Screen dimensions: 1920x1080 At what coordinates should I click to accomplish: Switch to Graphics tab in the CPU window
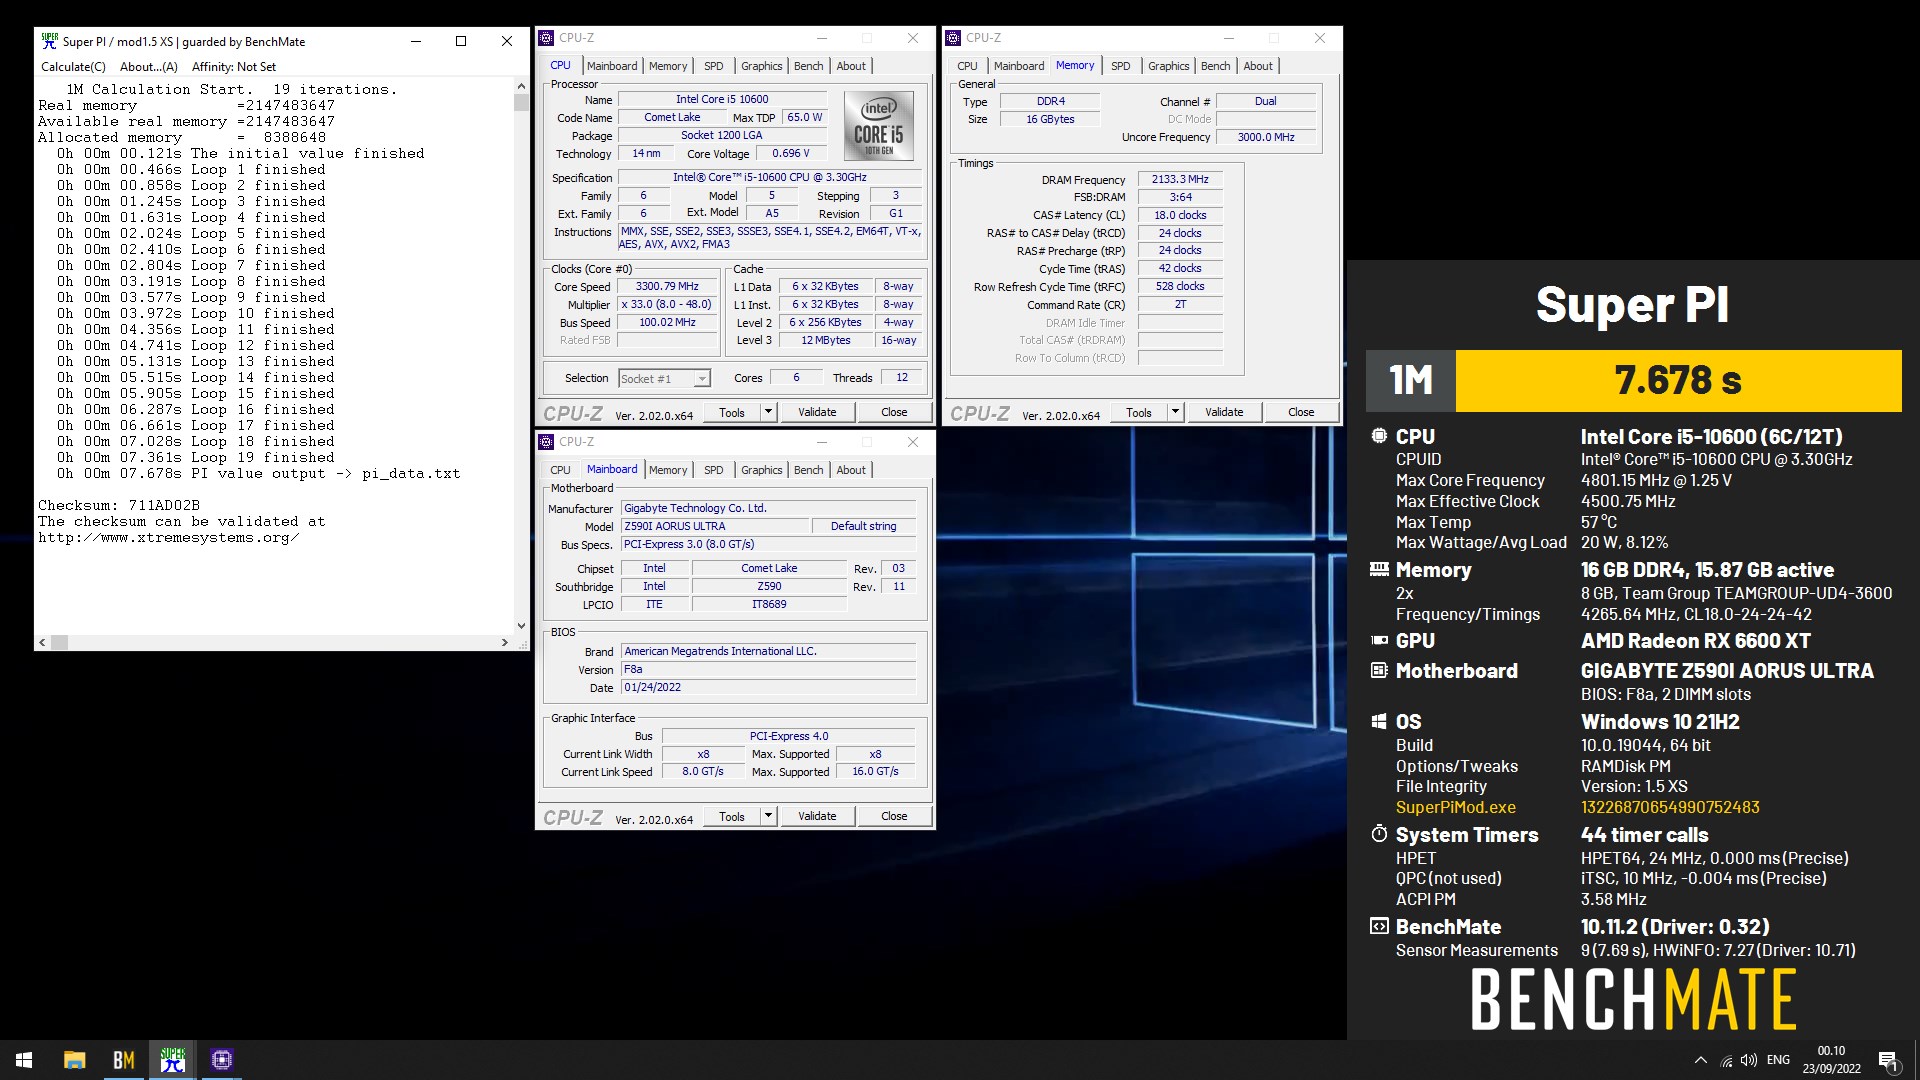[762, 66]
